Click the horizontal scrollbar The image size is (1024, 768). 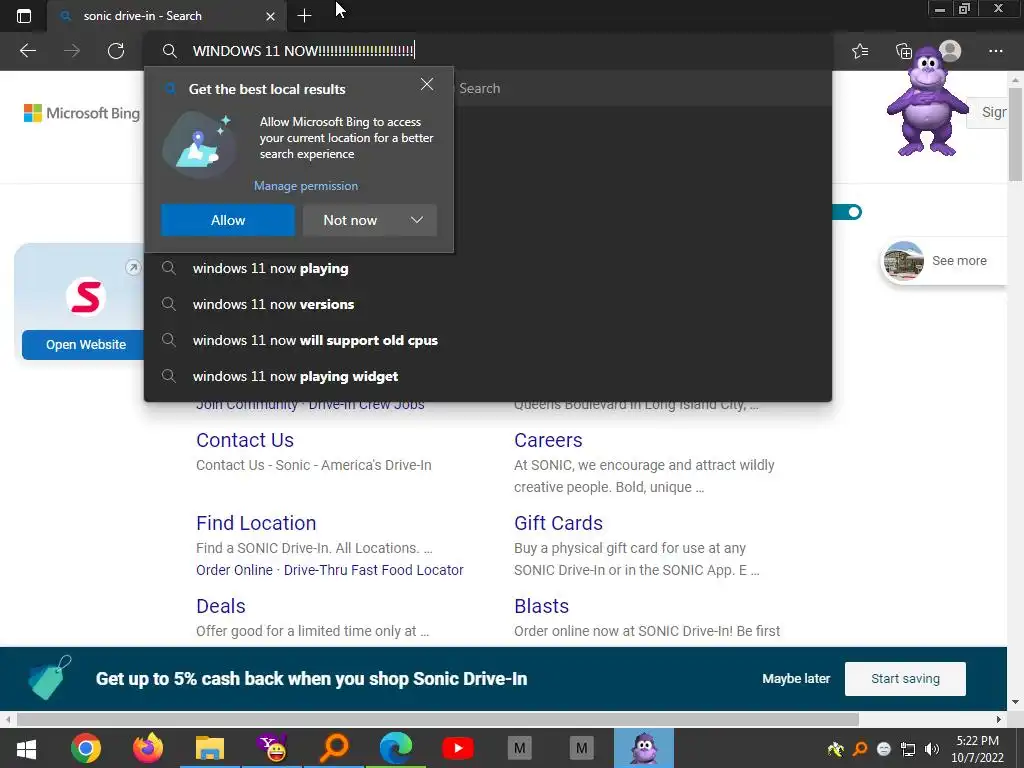[438, 720]
